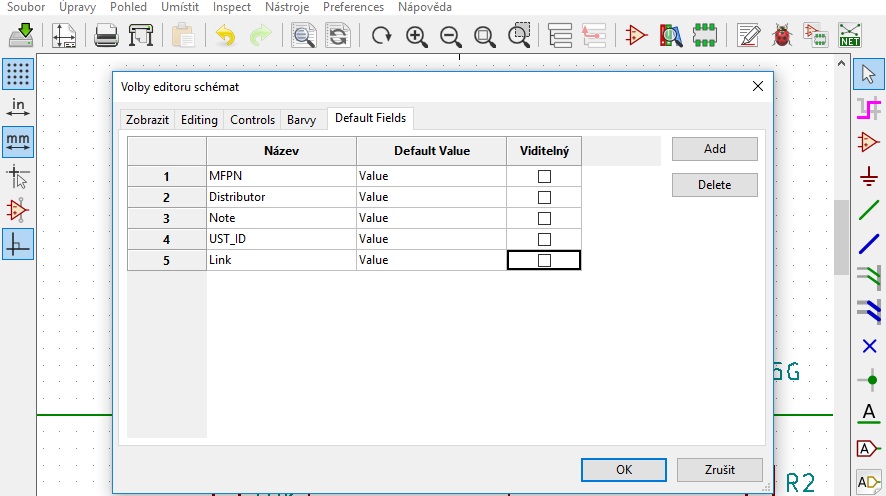This screenshot has height=496, width=886.
Task: Click the Zoom to selection icon
Action: coord(519,35)
